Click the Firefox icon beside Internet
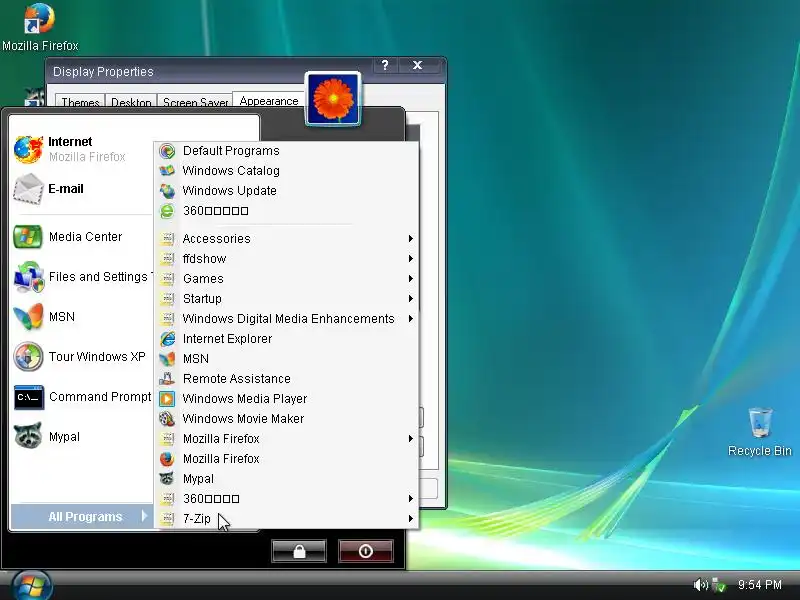 (x=28, y=149)
